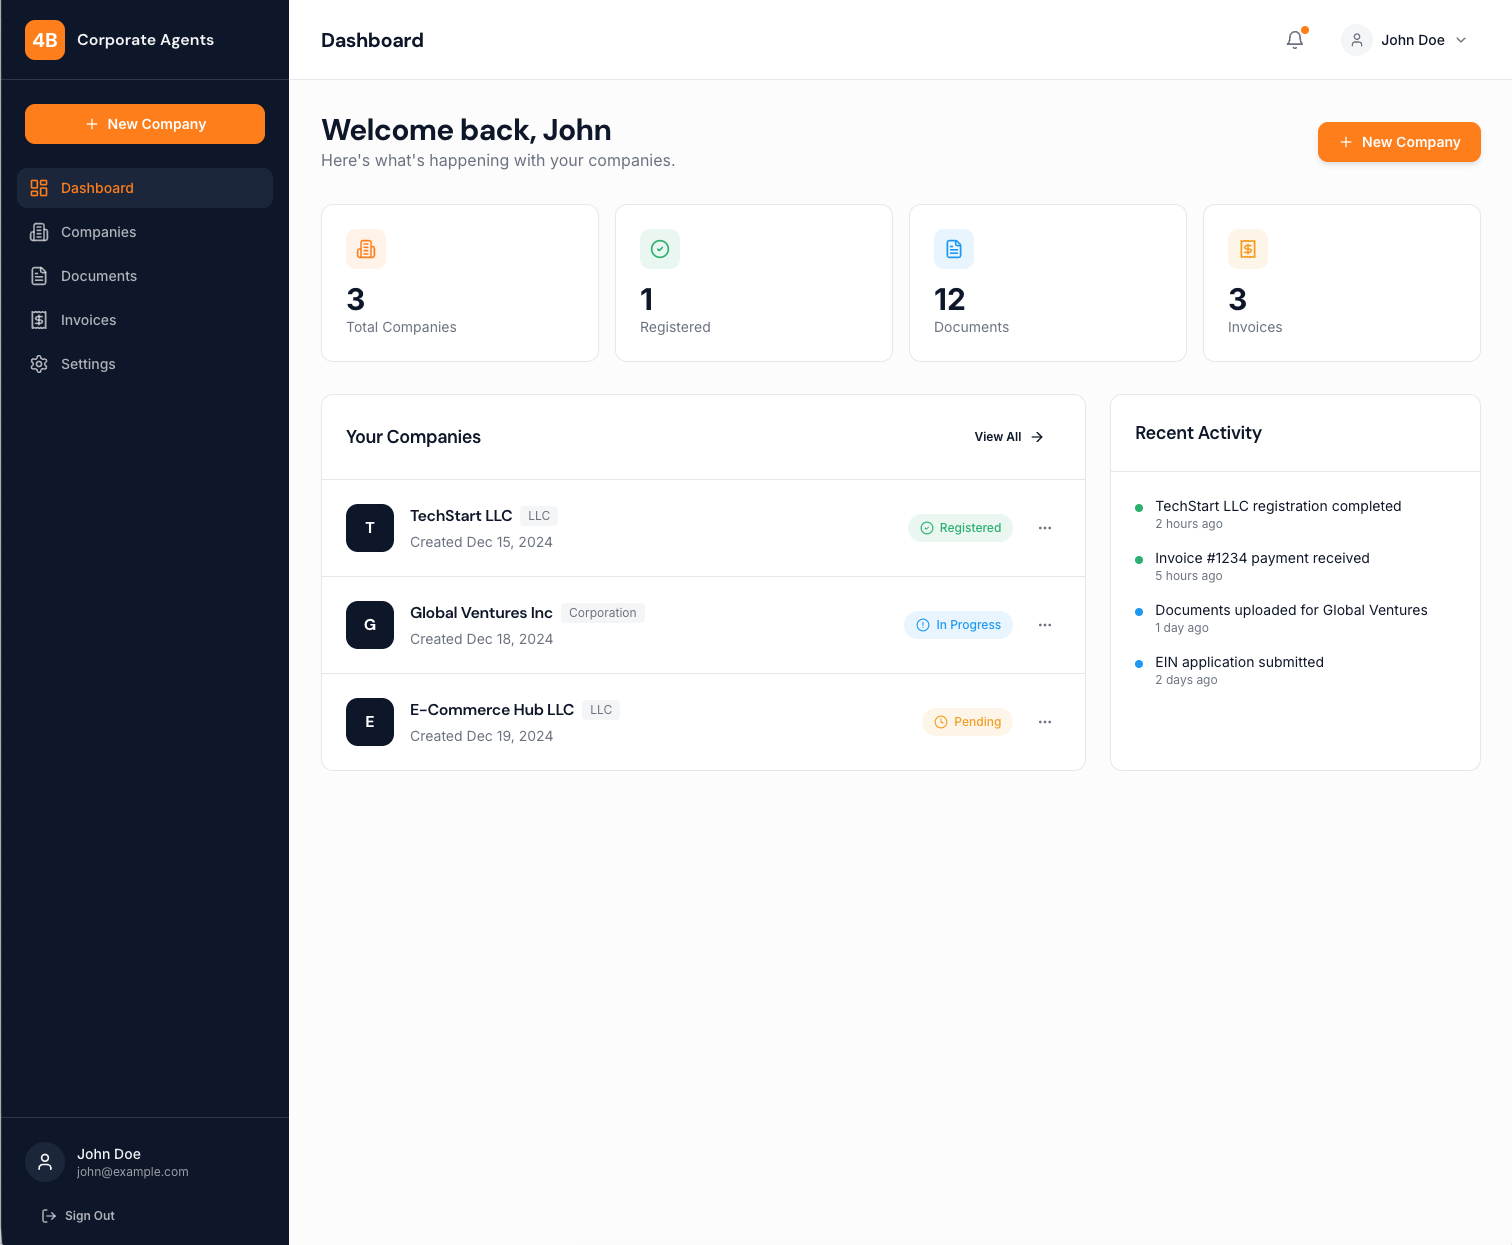Click Sign Out
Image resolution: width=1512 pixels, height=1245 pixels.
click(x=78, y=1216)
